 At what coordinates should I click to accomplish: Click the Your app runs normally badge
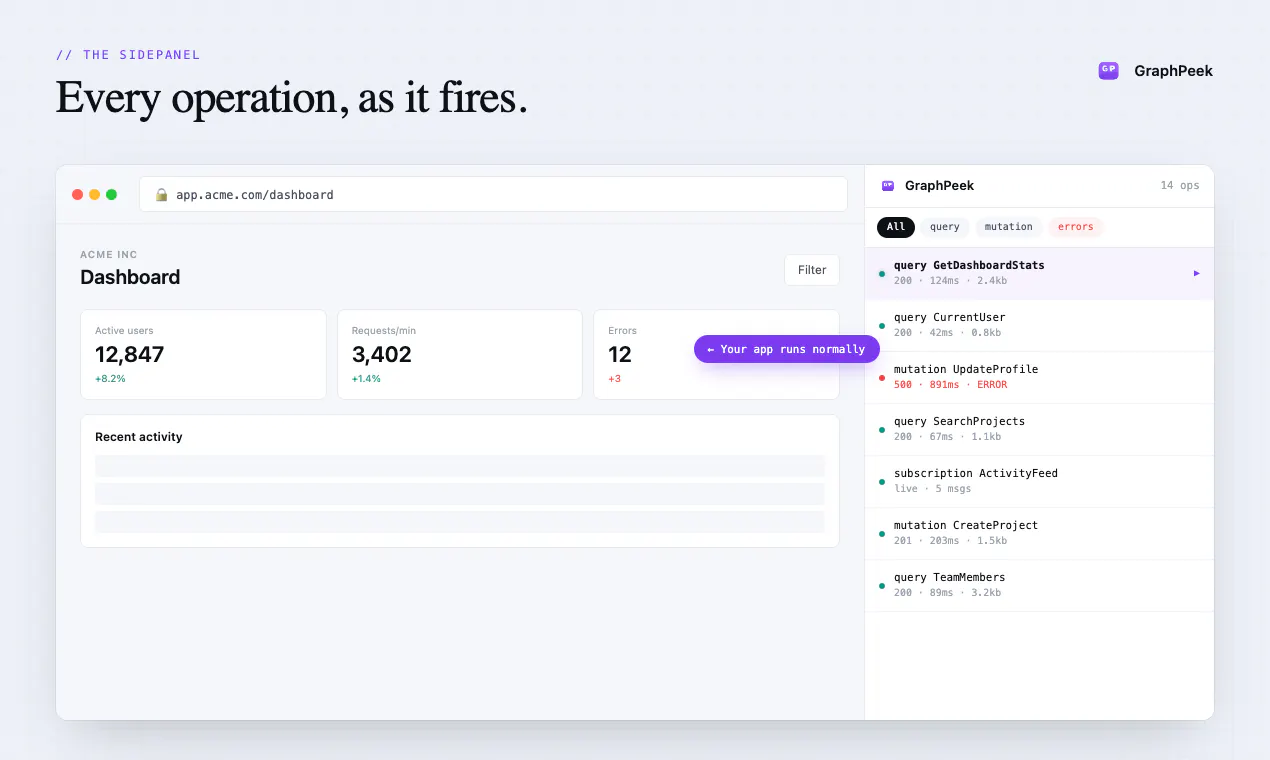click(787, 349)
